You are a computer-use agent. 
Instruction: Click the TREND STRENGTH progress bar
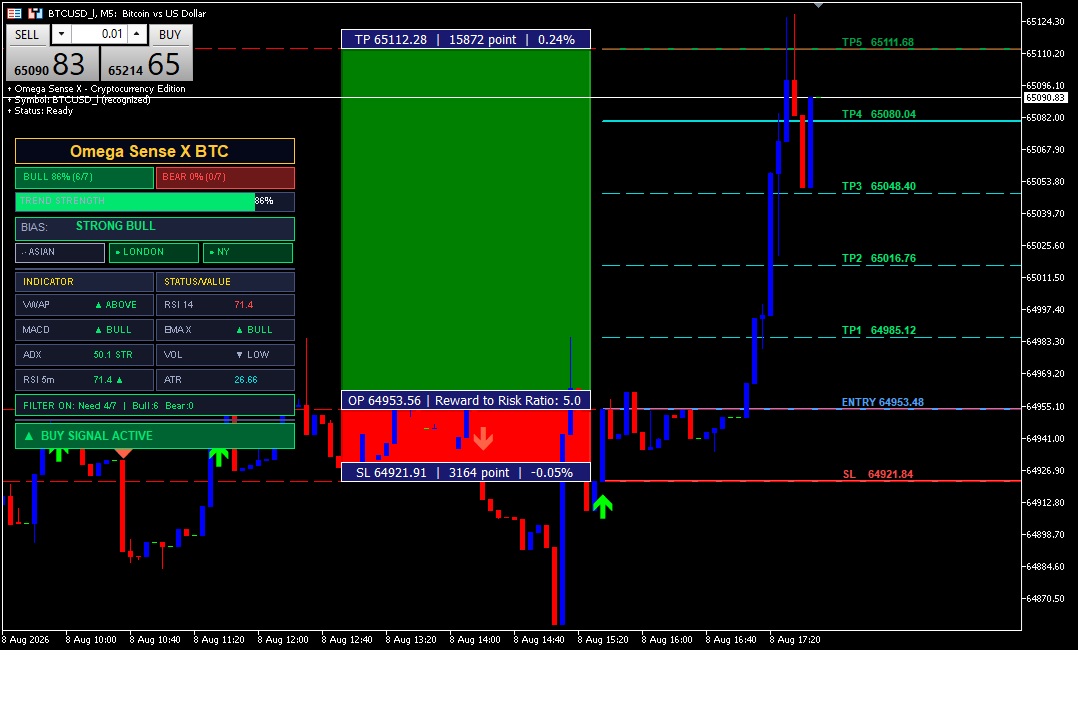coord(155,201)
